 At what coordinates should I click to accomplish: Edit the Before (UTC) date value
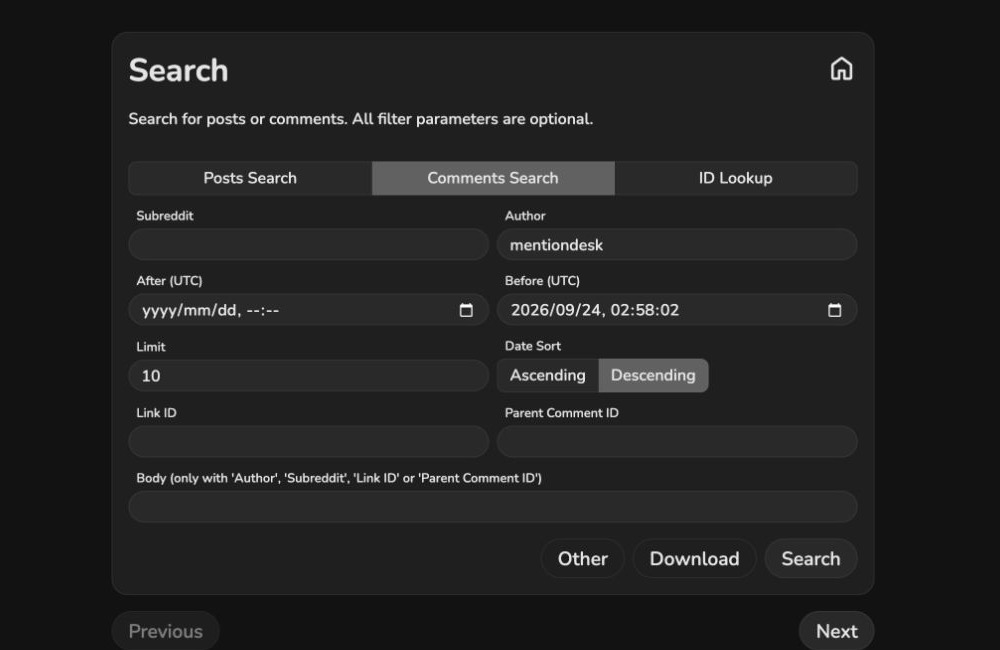(x=677, y=310)
